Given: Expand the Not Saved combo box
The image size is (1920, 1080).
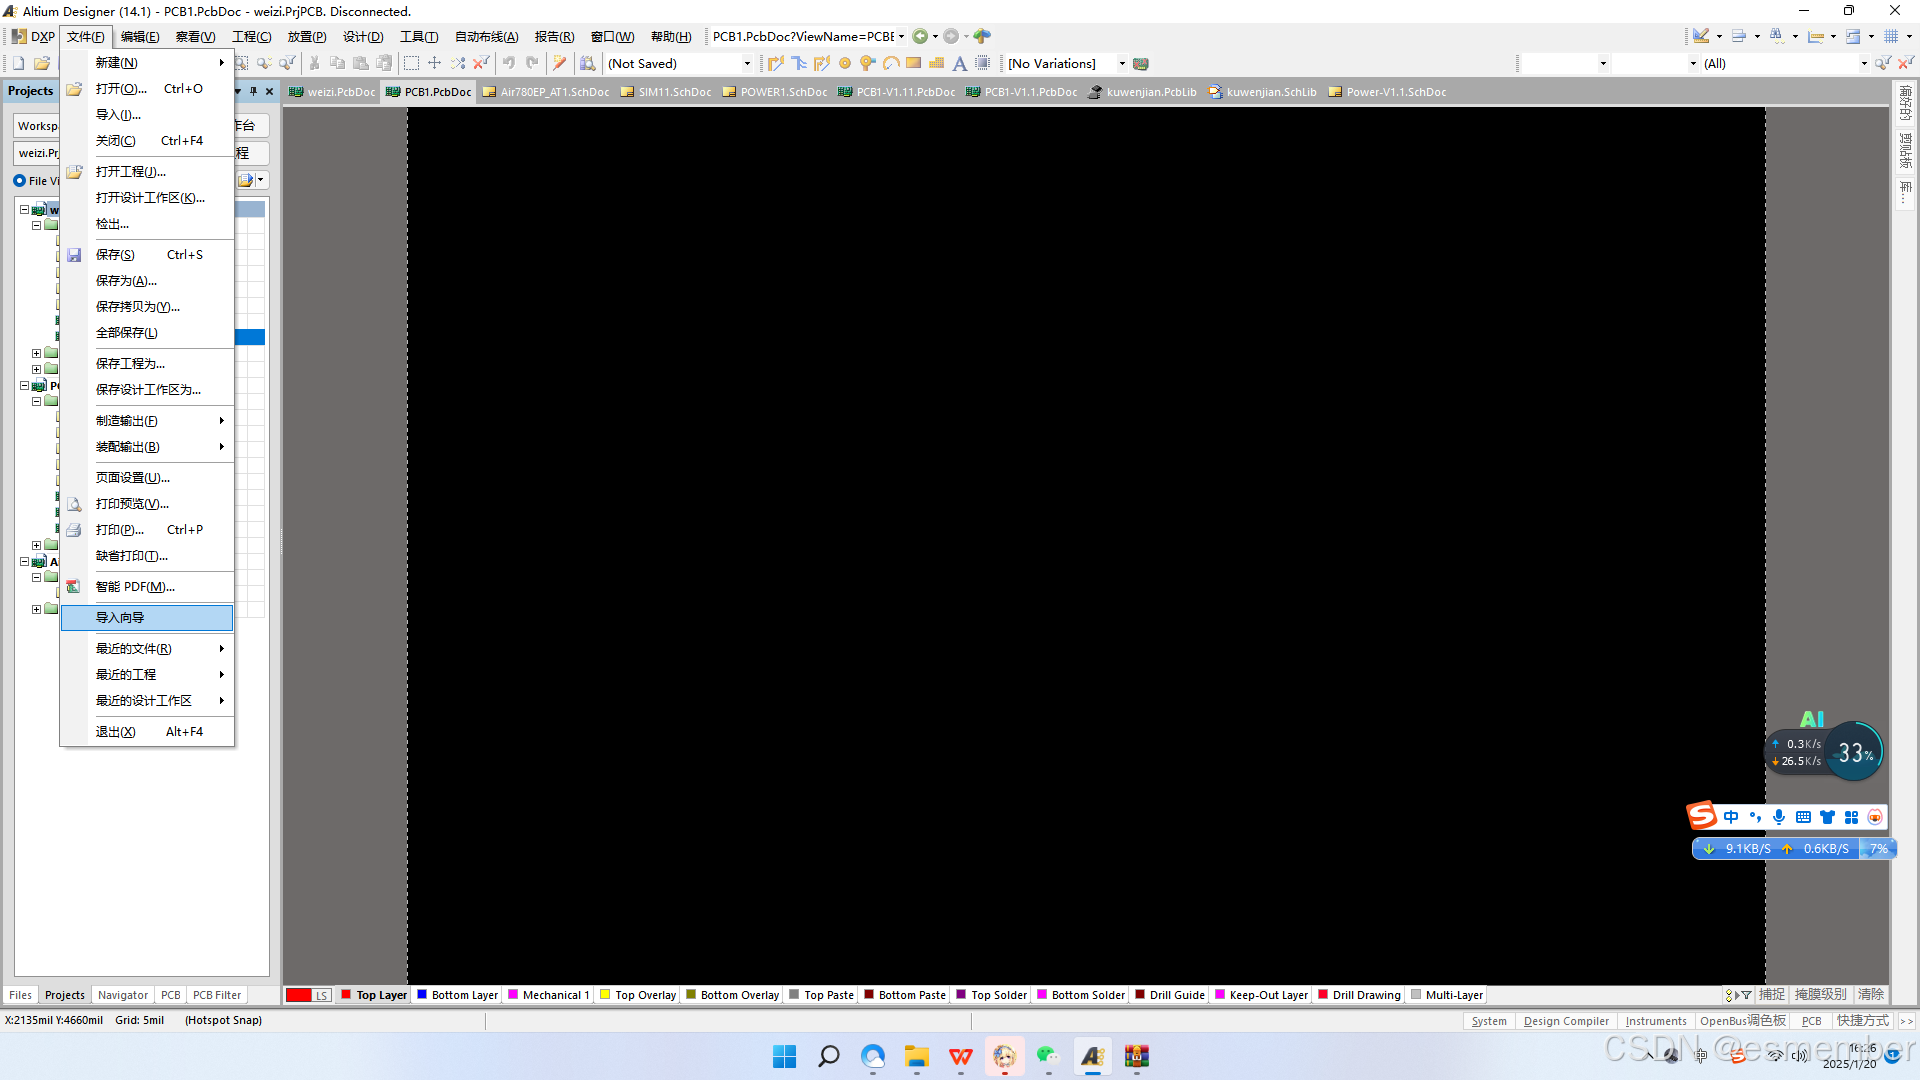Looking at the screenshot, I should (x=747, y=63).
